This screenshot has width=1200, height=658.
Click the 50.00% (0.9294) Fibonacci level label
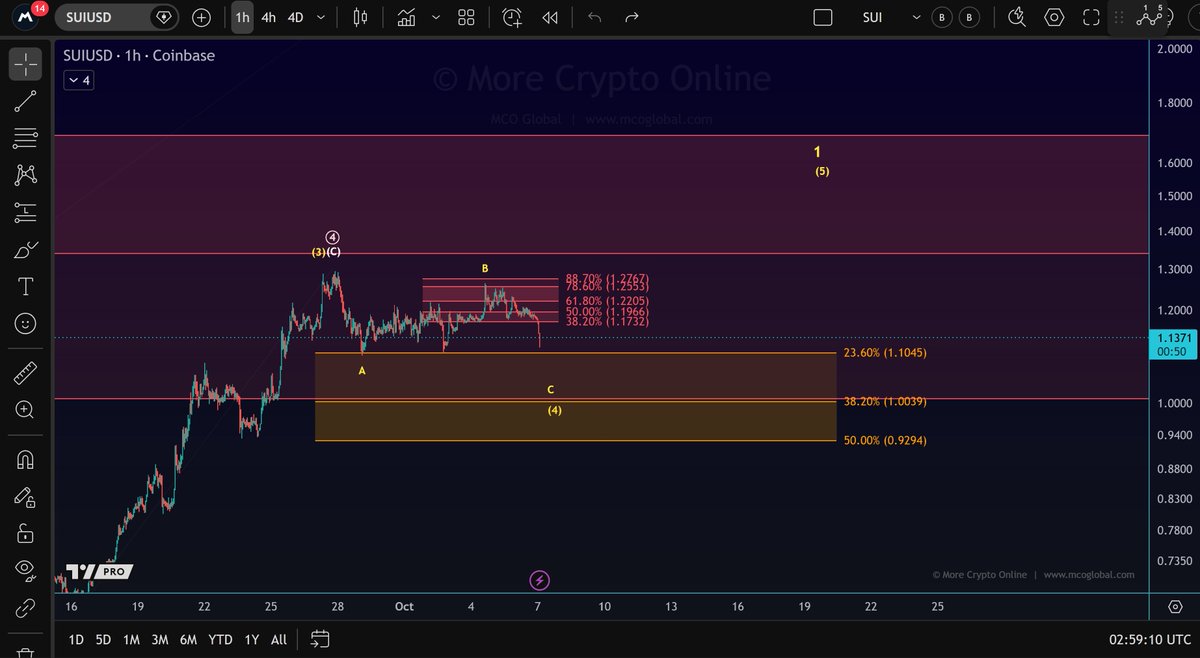point(885,440)
